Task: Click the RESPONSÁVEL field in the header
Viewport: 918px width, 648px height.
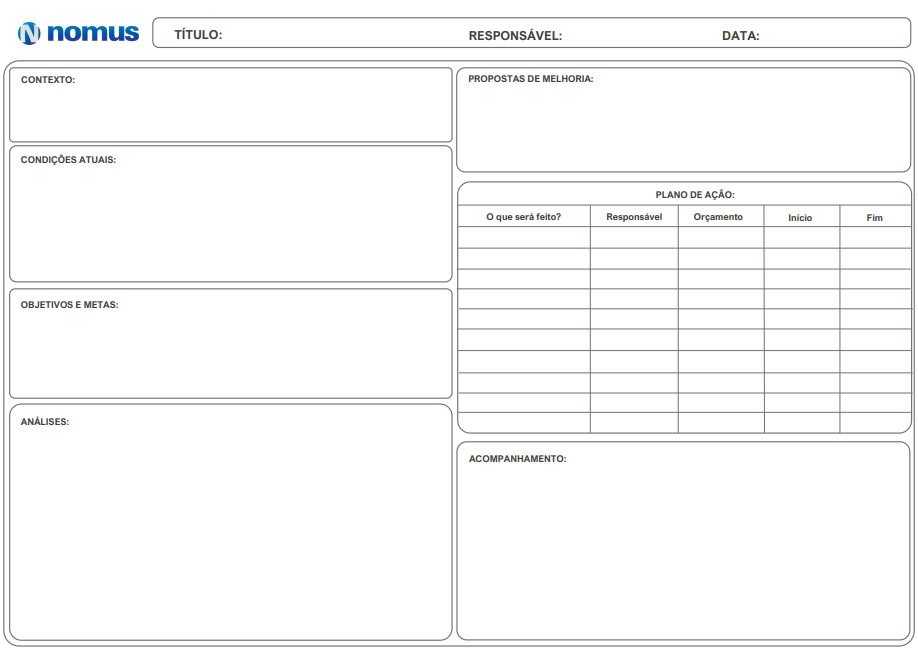Action: tap(515, 36)
